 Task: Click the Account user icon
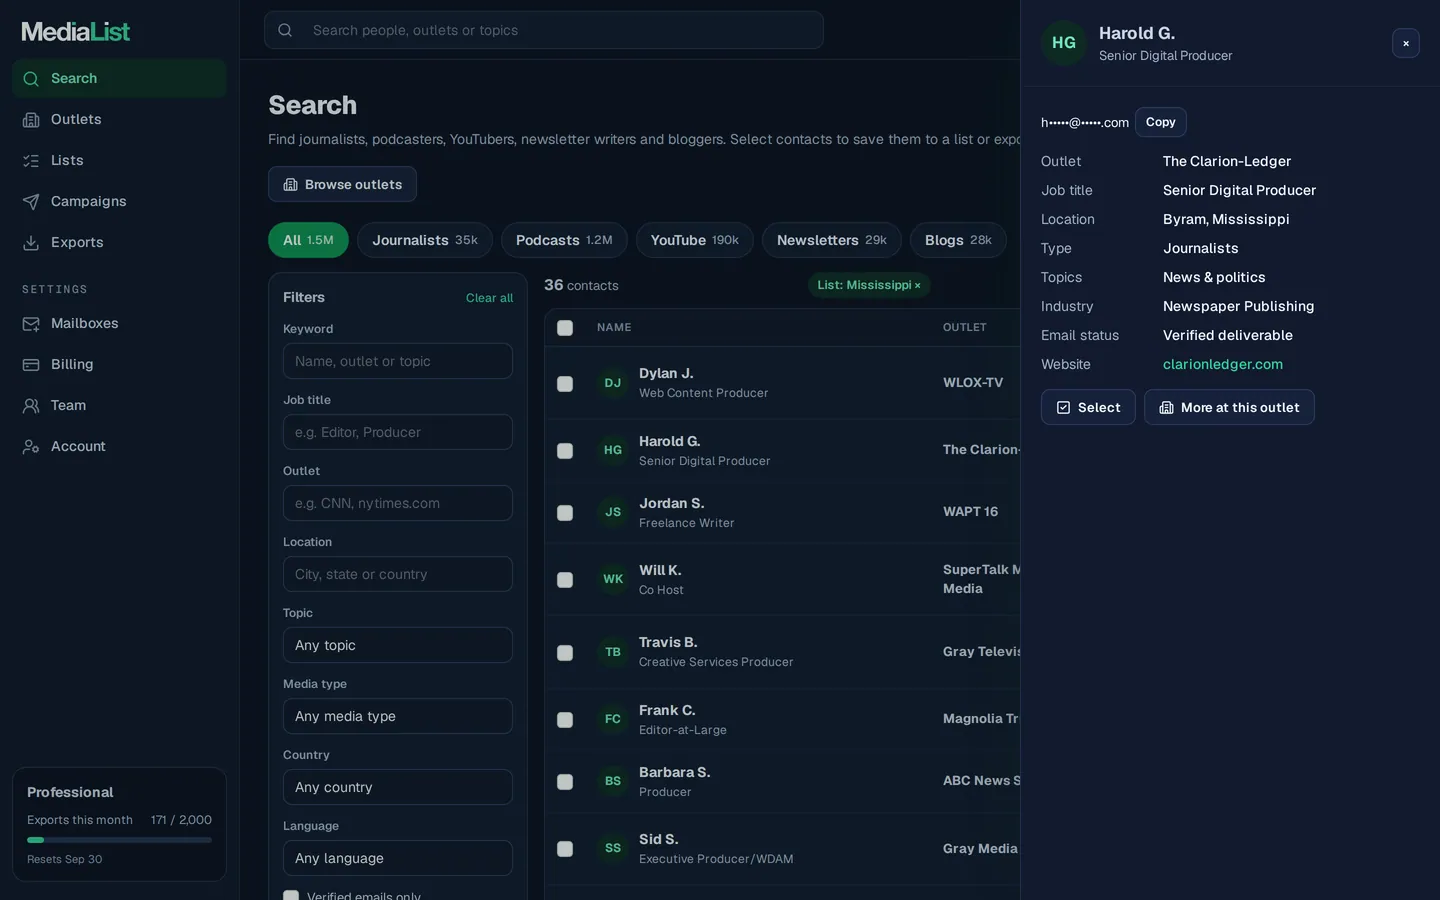tap(31, 447)
